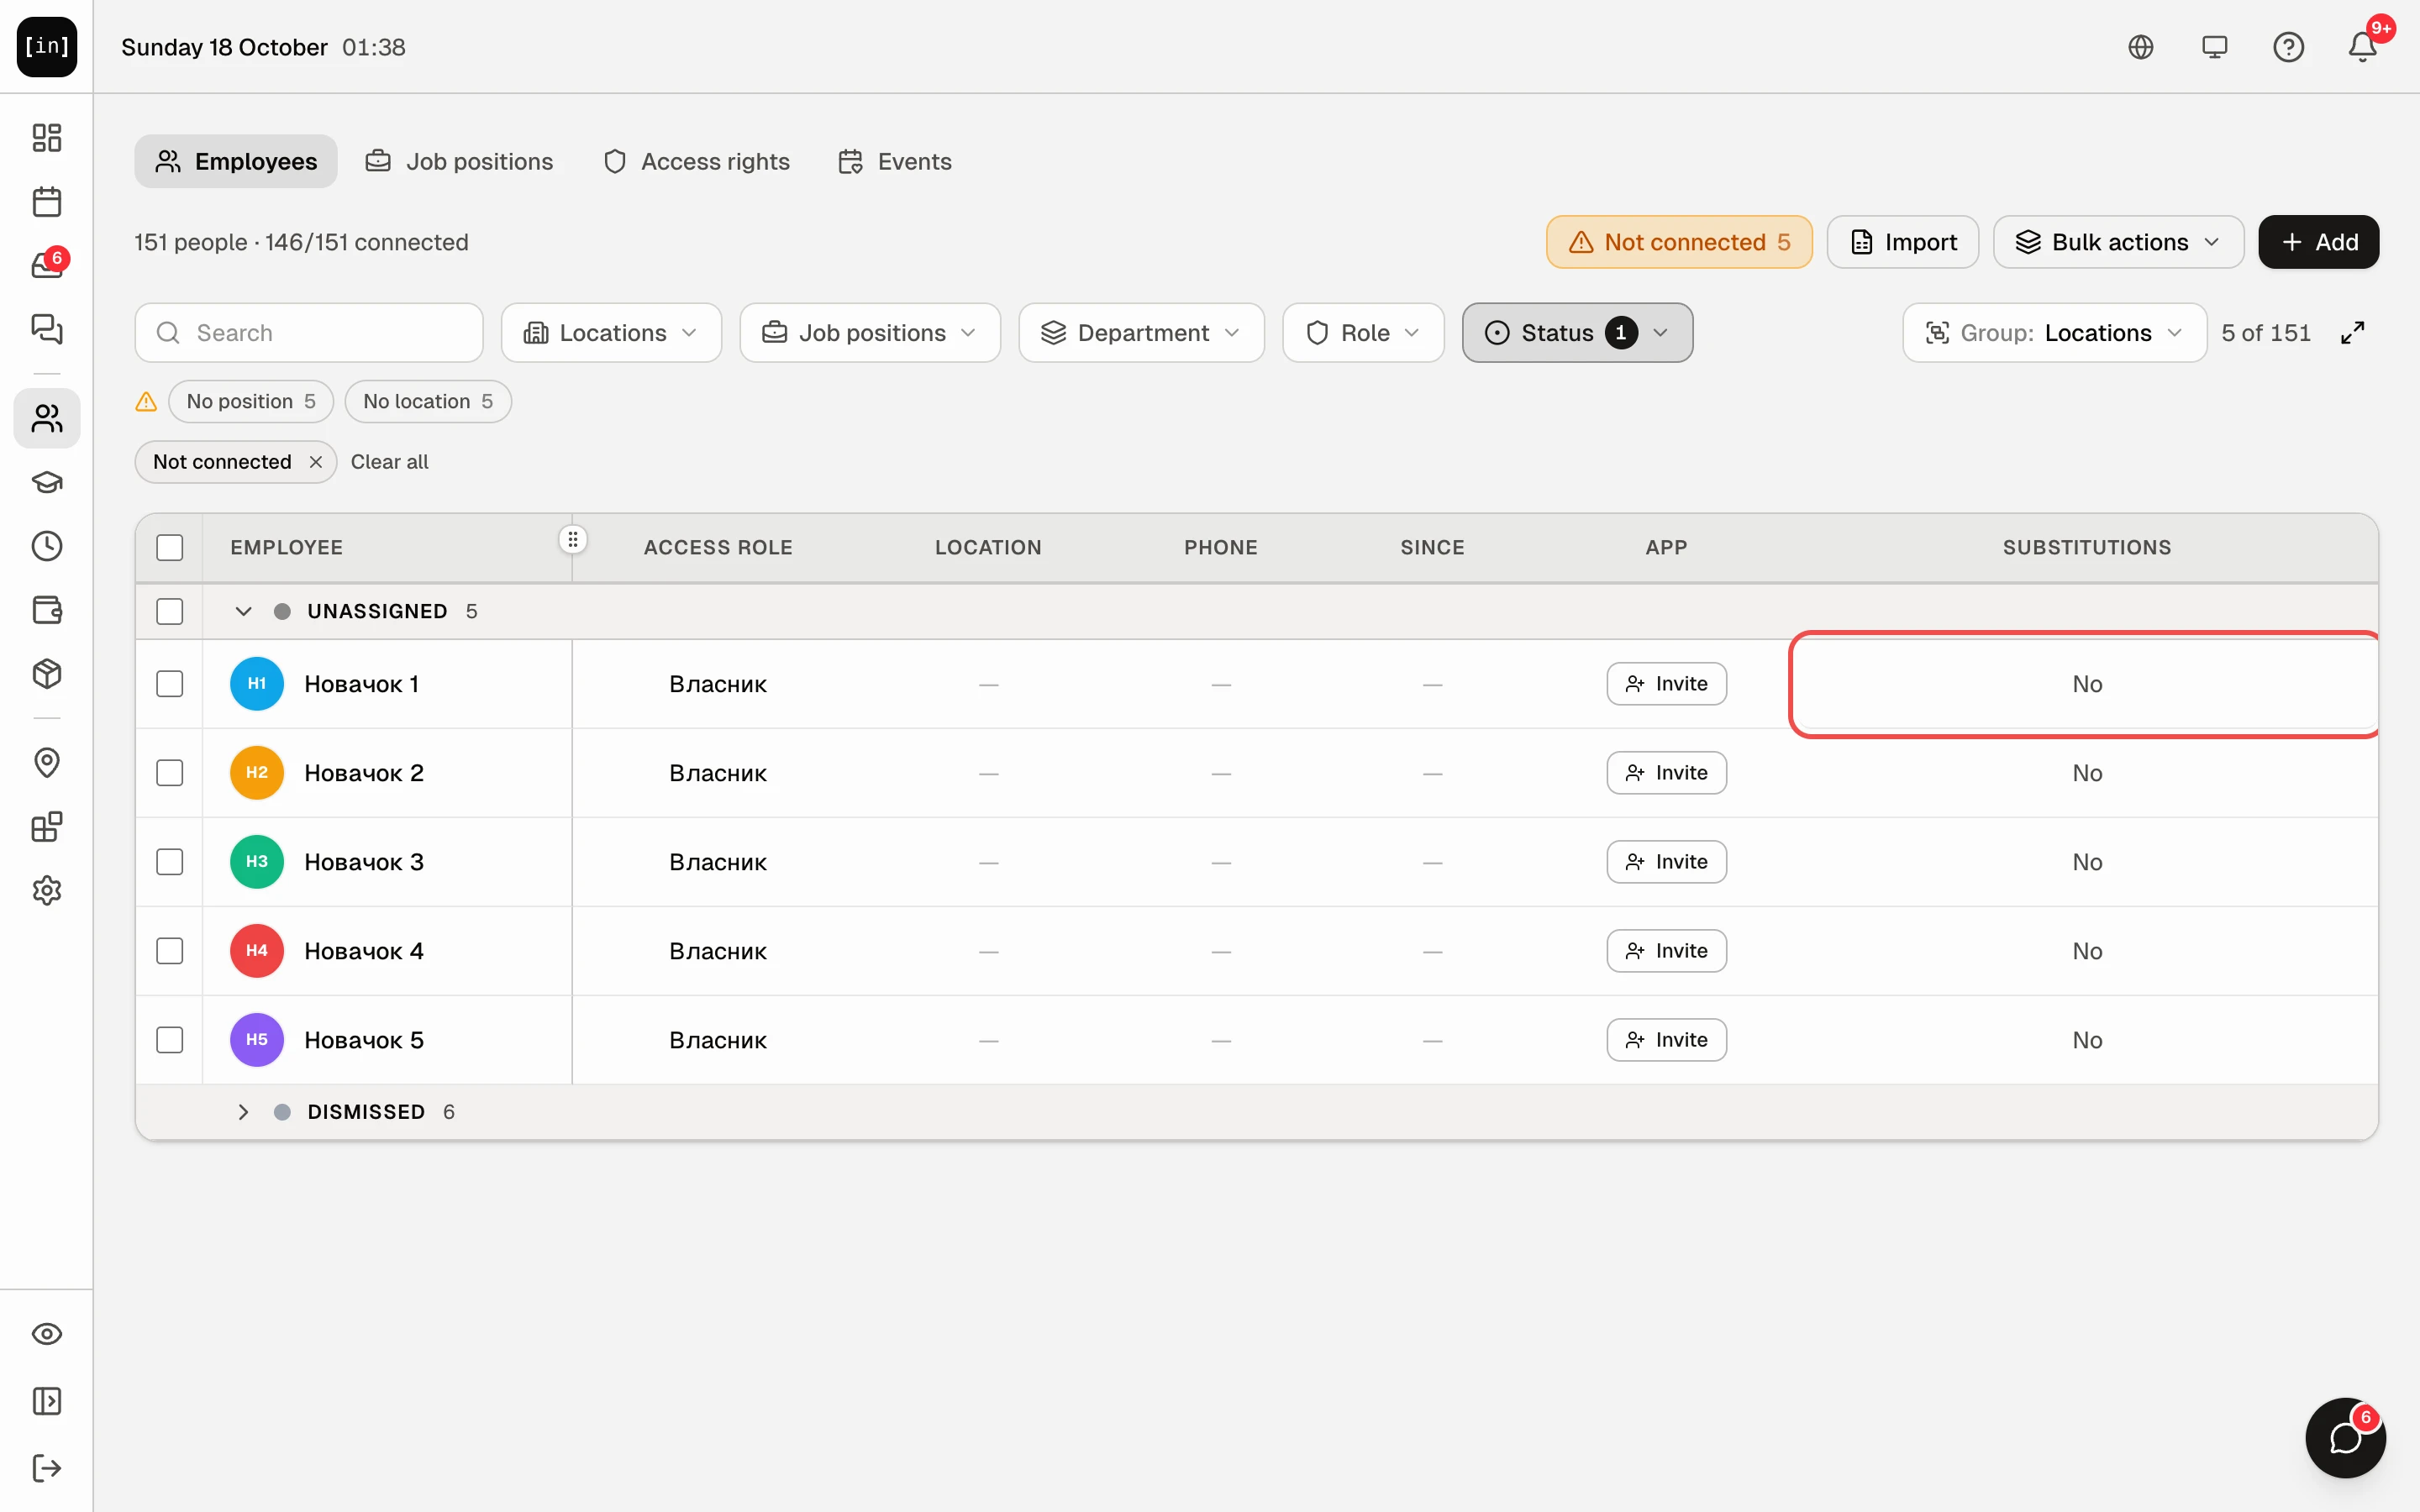Click the logout icon at sidebar bottom
Viewport: 2420px width, 1512px height.
click(x=46, y=1468)
